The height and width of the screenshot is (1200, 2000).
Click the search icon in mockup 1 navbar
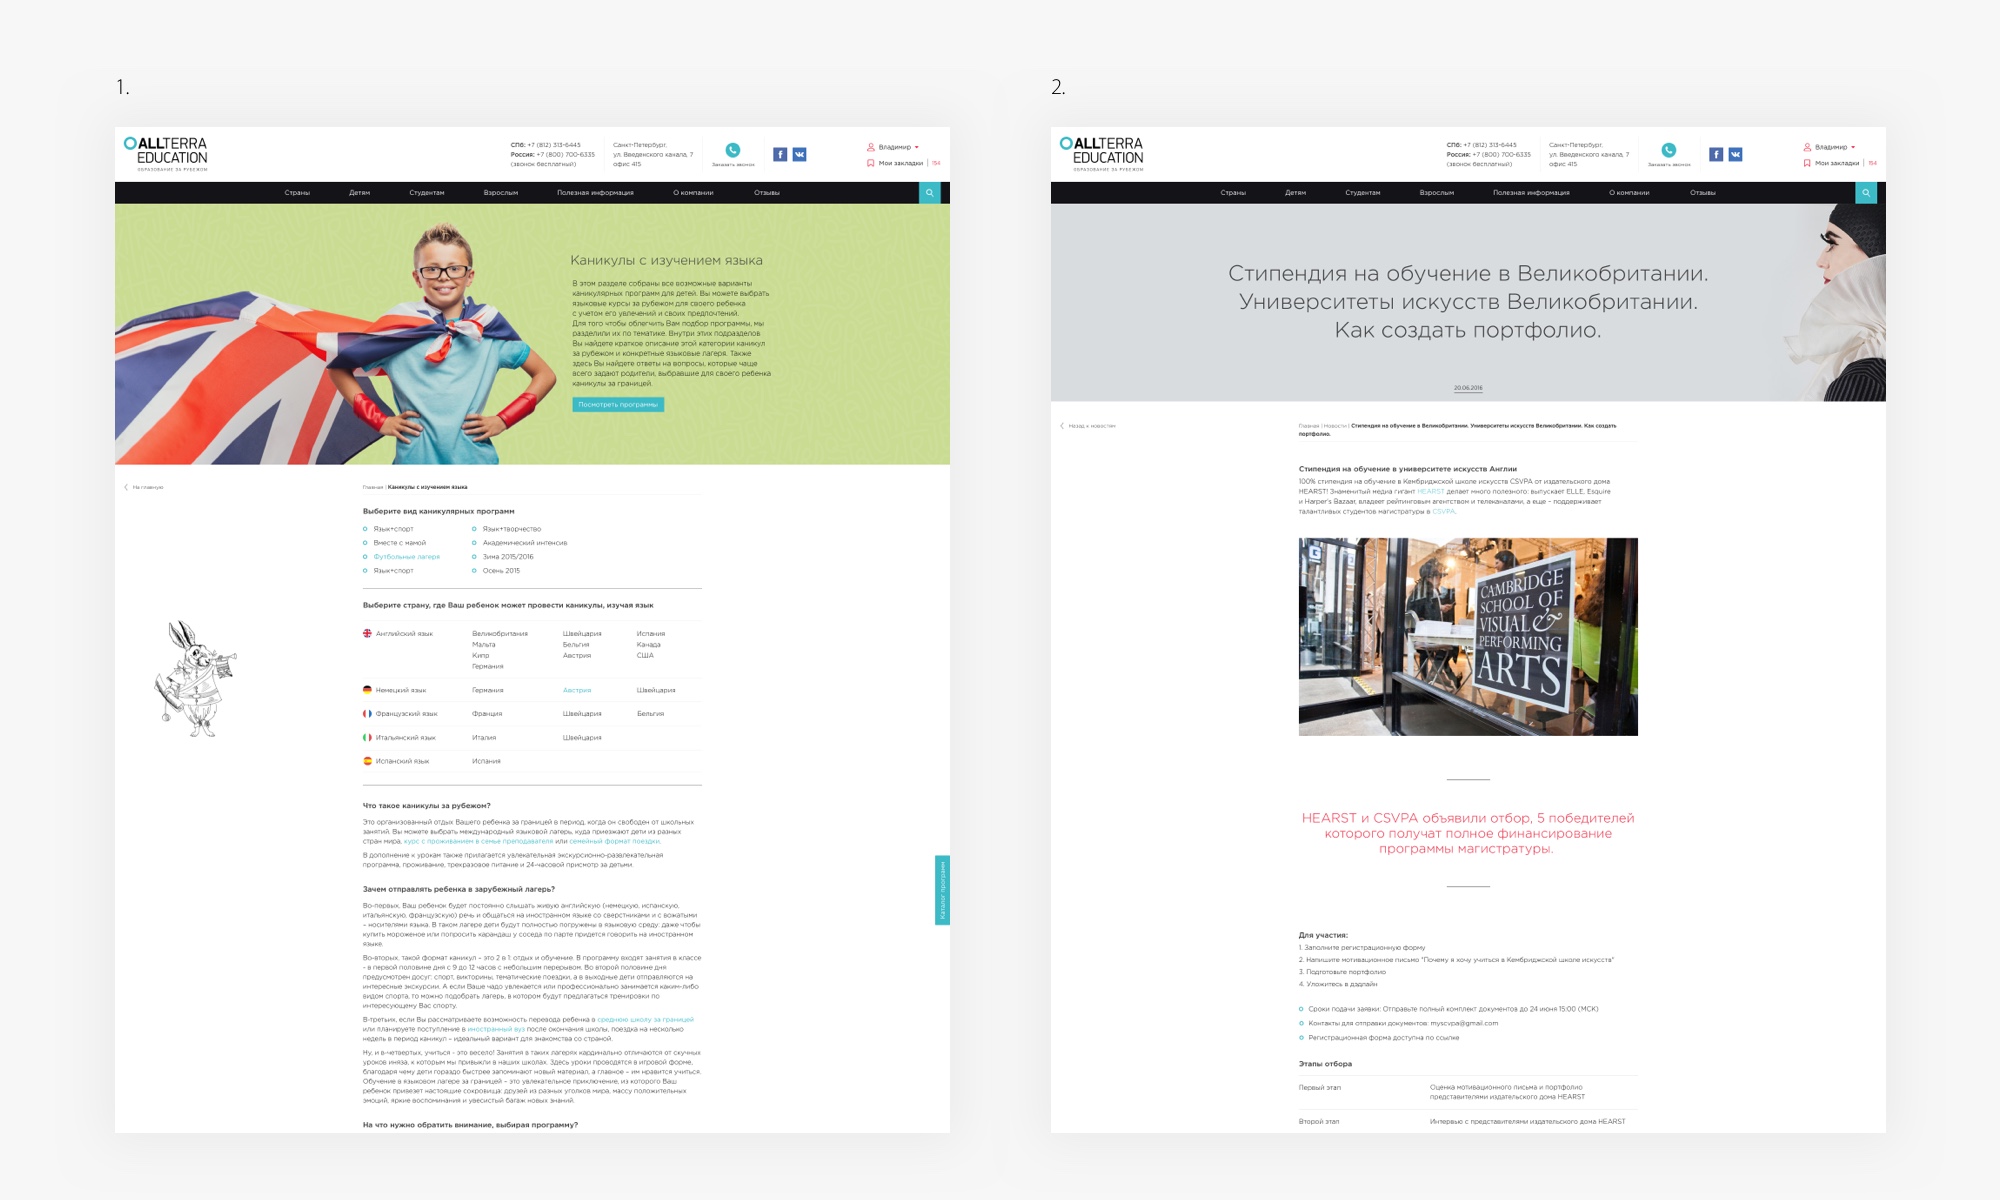click(929, 193)
